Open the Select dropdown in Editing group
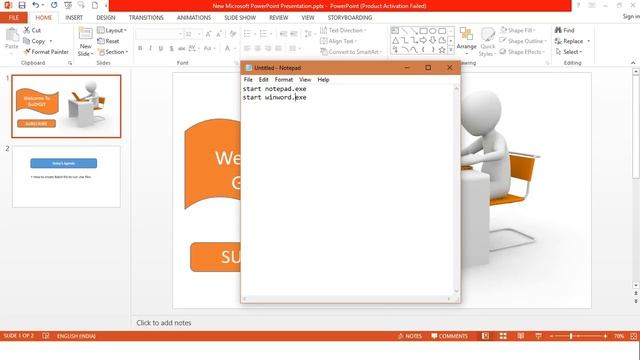Screen dimensions: 640x360 (x=569, y=52)
